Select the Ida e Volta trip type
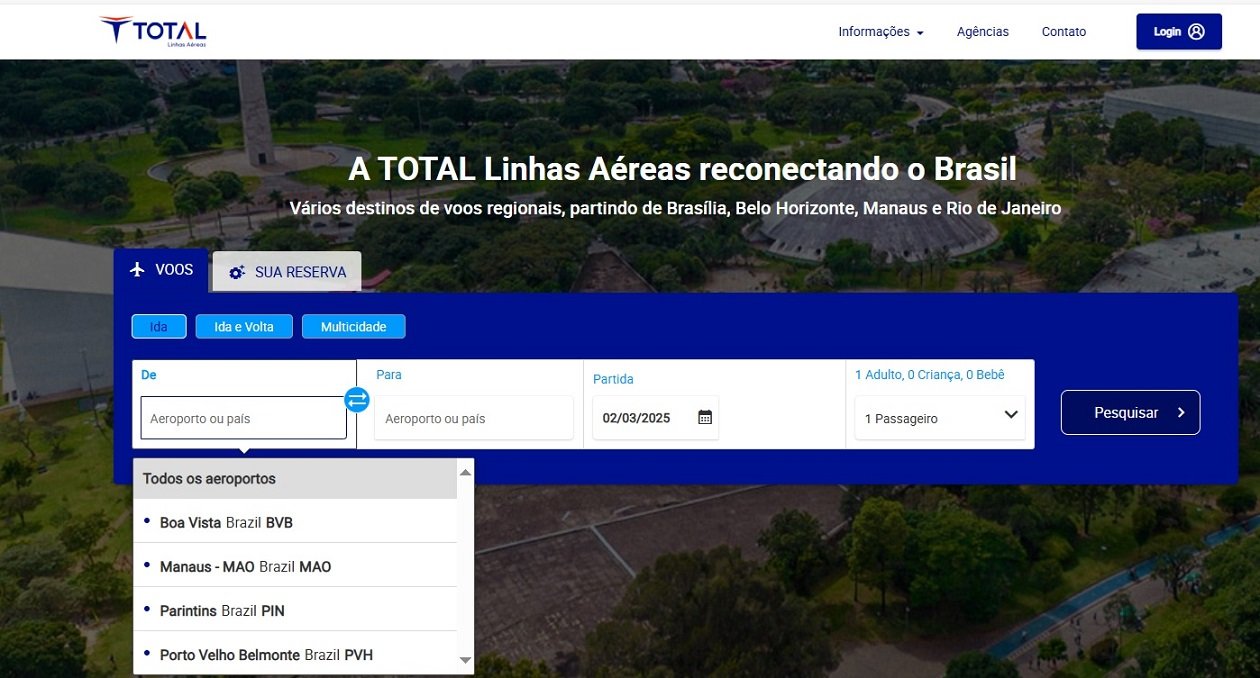This screenshot has height=678, width=1260. (244, 326)
